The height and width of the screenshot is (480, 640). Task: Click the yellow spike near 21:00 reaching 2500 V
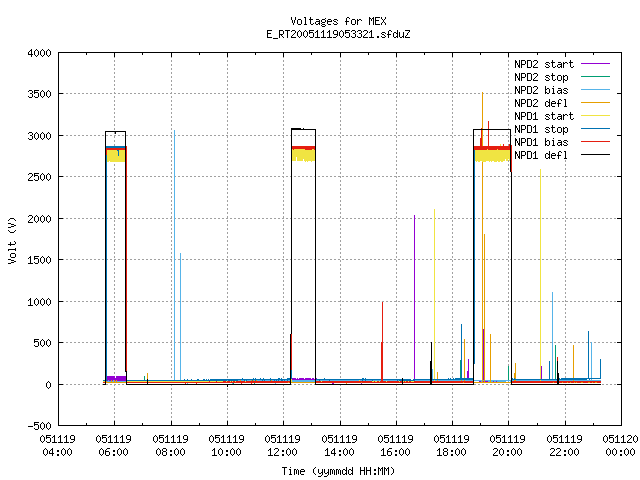tap(540, 273)
